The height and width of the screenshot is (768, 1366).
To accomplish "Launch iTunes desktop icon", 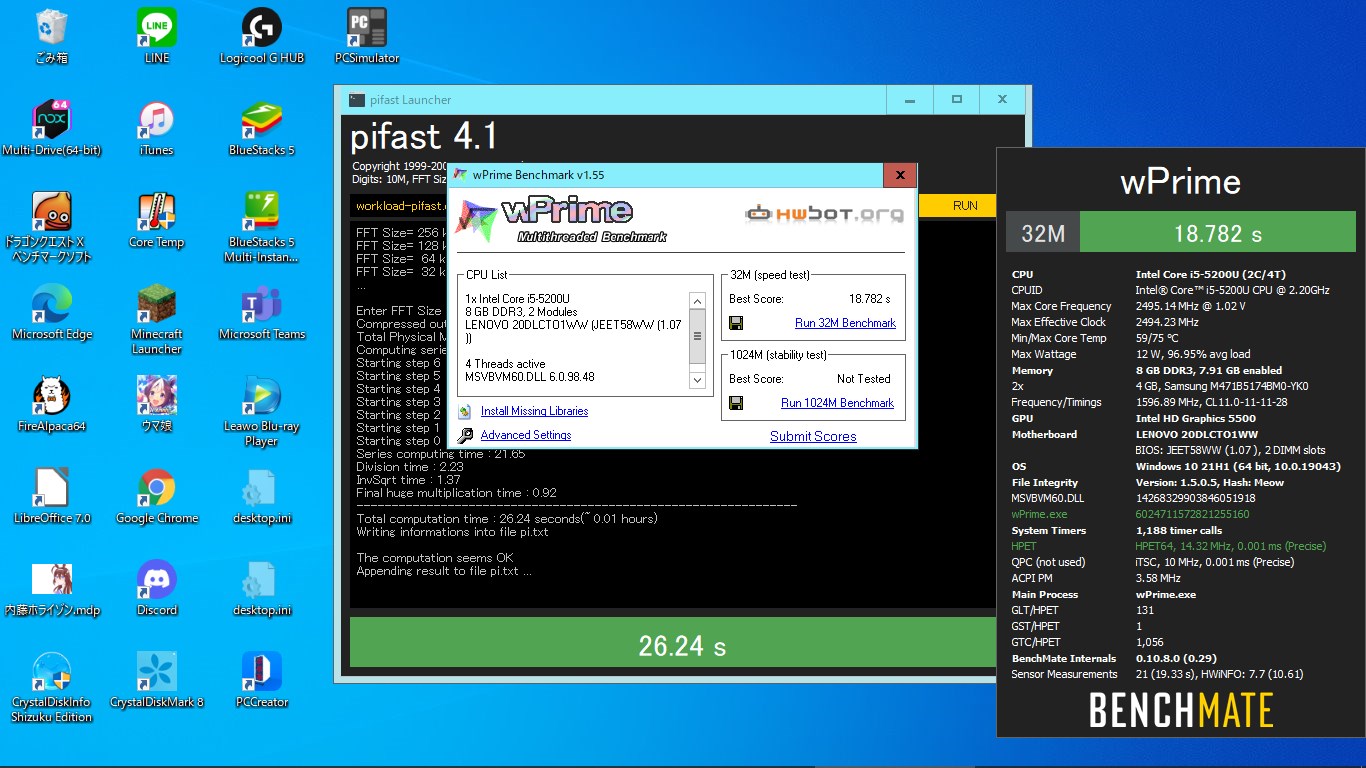I will click(x=157, y=128).
